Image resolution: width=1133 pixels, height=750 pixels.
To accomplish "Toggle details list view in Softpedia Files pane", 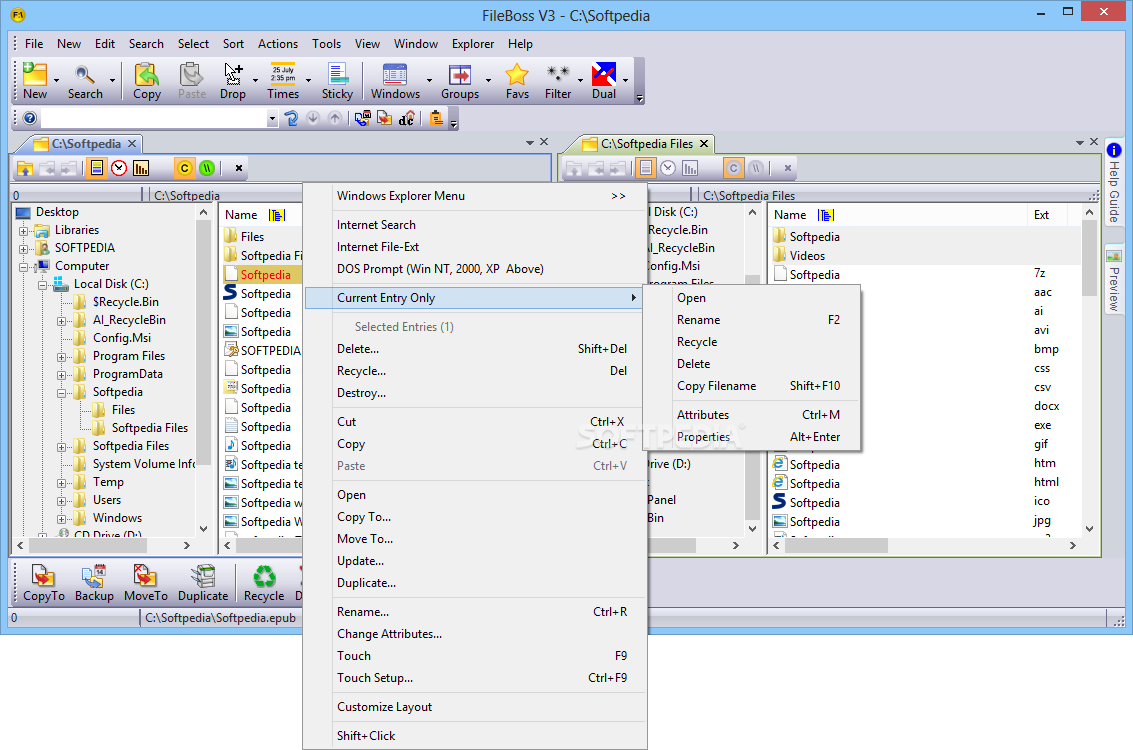I will click(646, 168).
